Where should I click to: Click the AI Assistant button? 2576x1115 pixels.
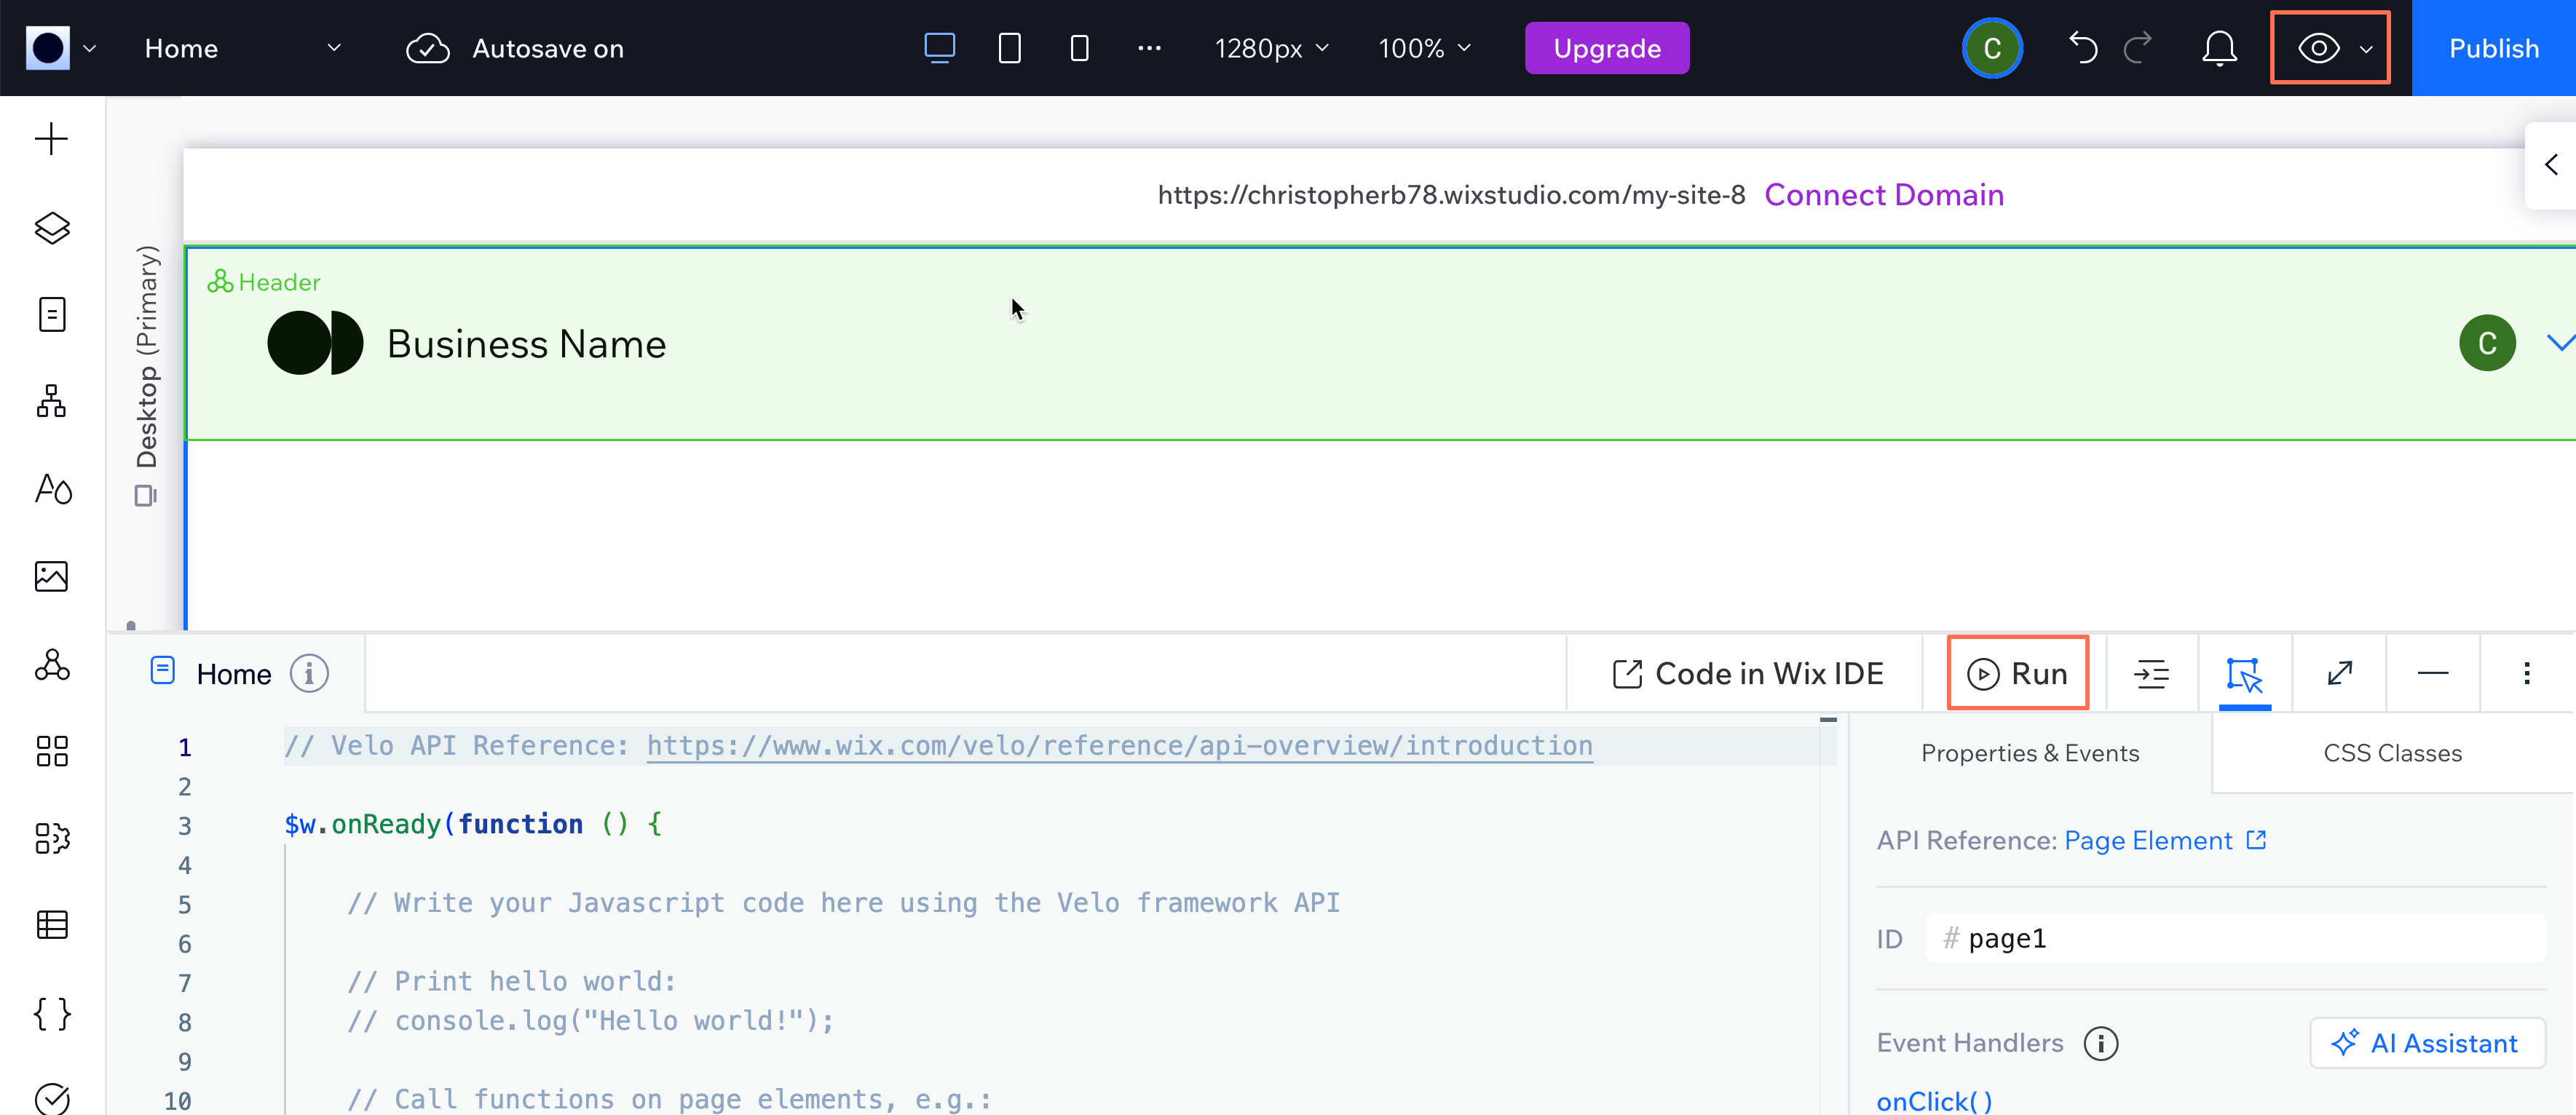tap(2427, 1044)
